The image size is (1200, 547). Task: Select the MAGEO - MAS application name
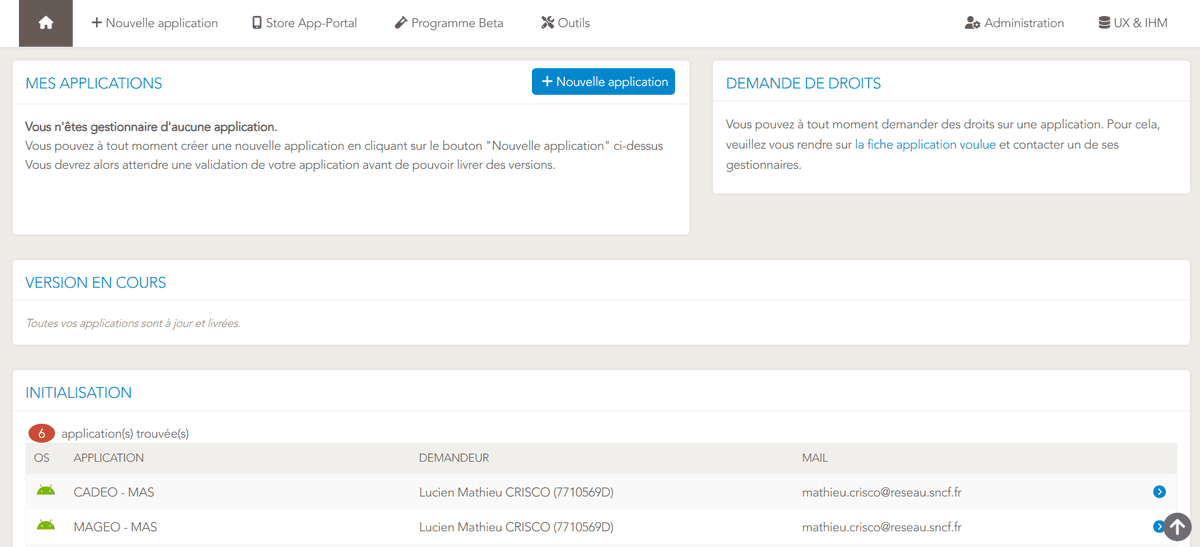point(115,526)
